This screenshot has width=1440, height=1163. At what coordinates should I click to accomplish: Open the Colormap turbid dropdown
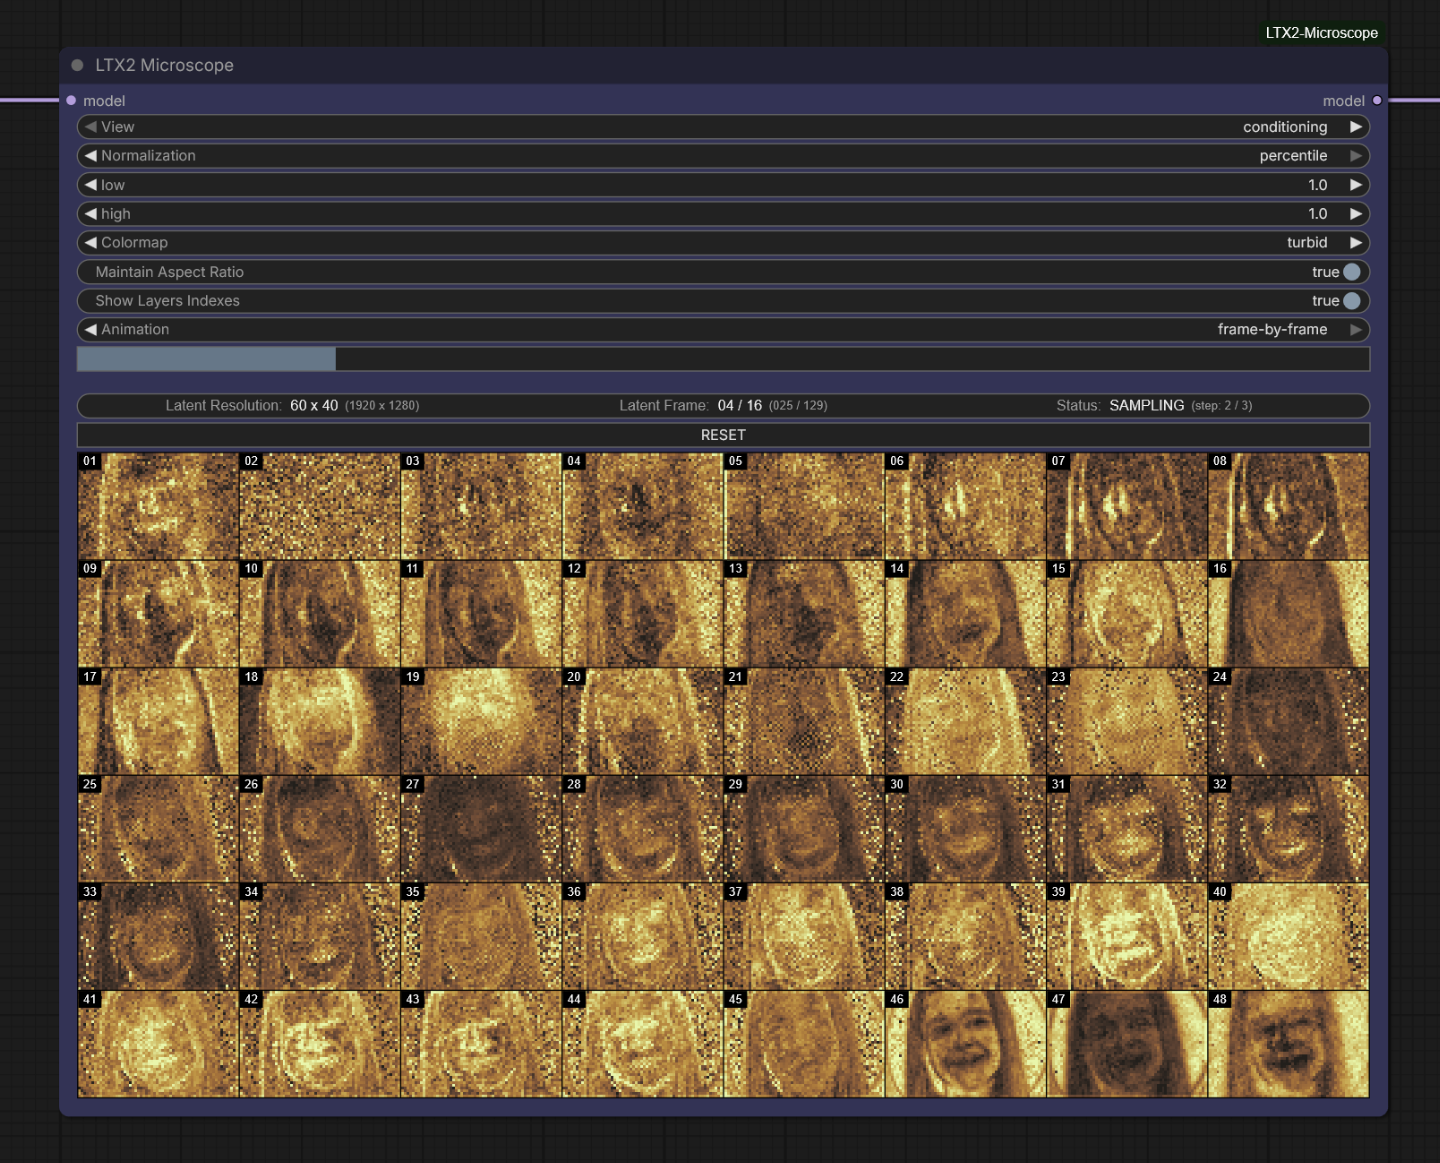(x=723, y=243)
